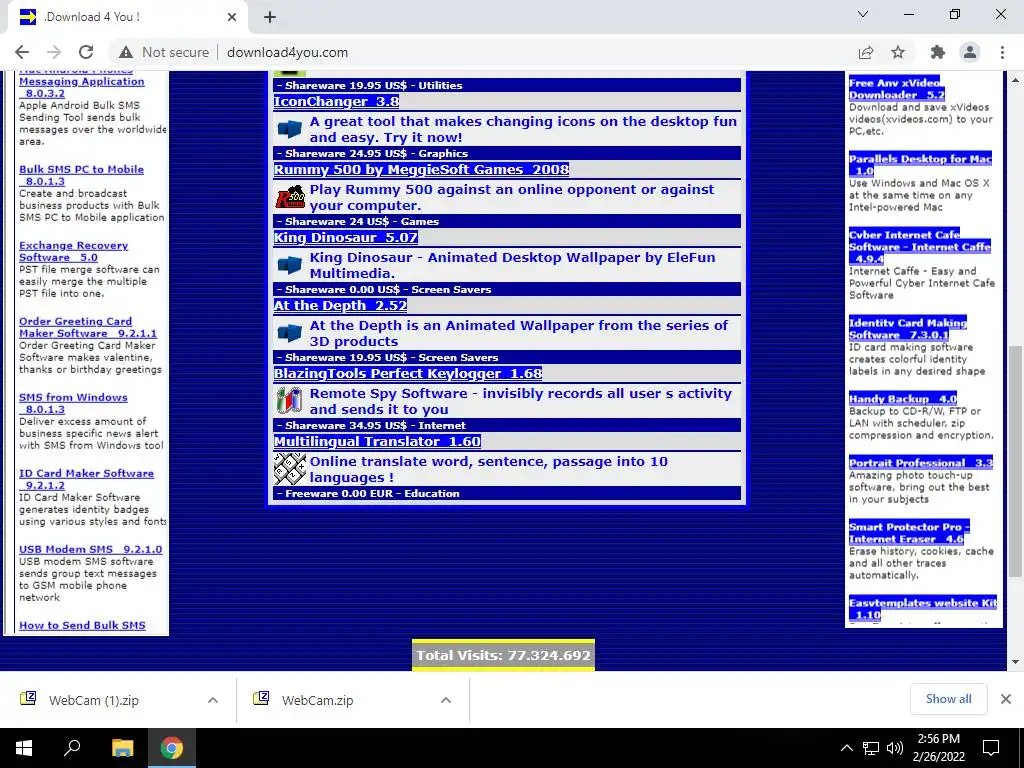
Task: Open Smart Protector Pro Internet Eraser link
Action: [x=908, y=533]
